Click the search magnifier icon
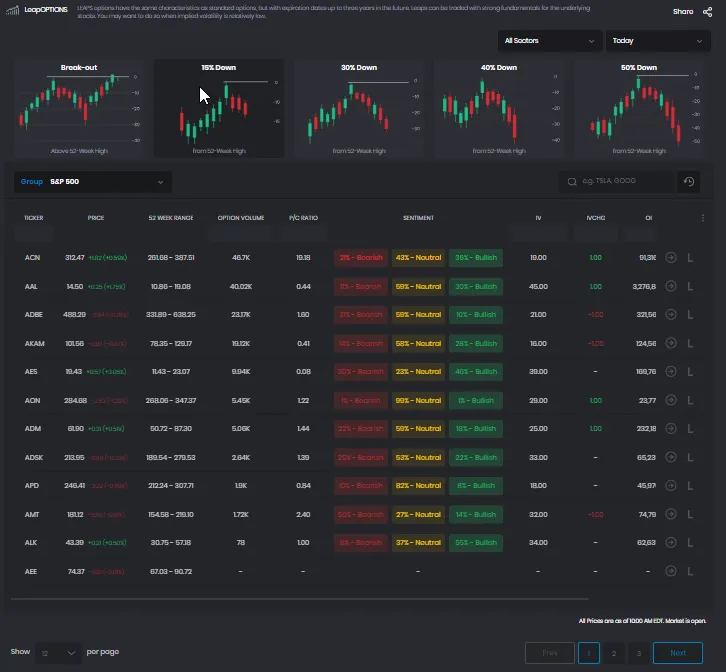 (x=572, y=182)
